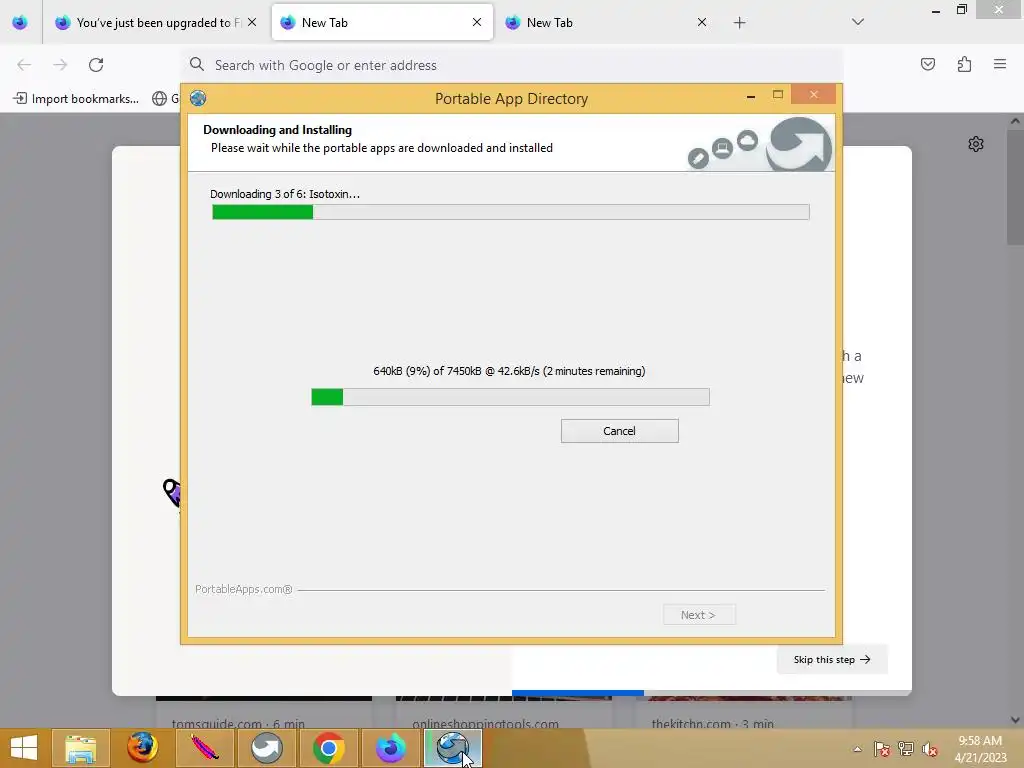This screenshot has width=1024, height=768.
Task: Click the overall green download progress bar
Action: pyautogui.click(x=511, y=212)
